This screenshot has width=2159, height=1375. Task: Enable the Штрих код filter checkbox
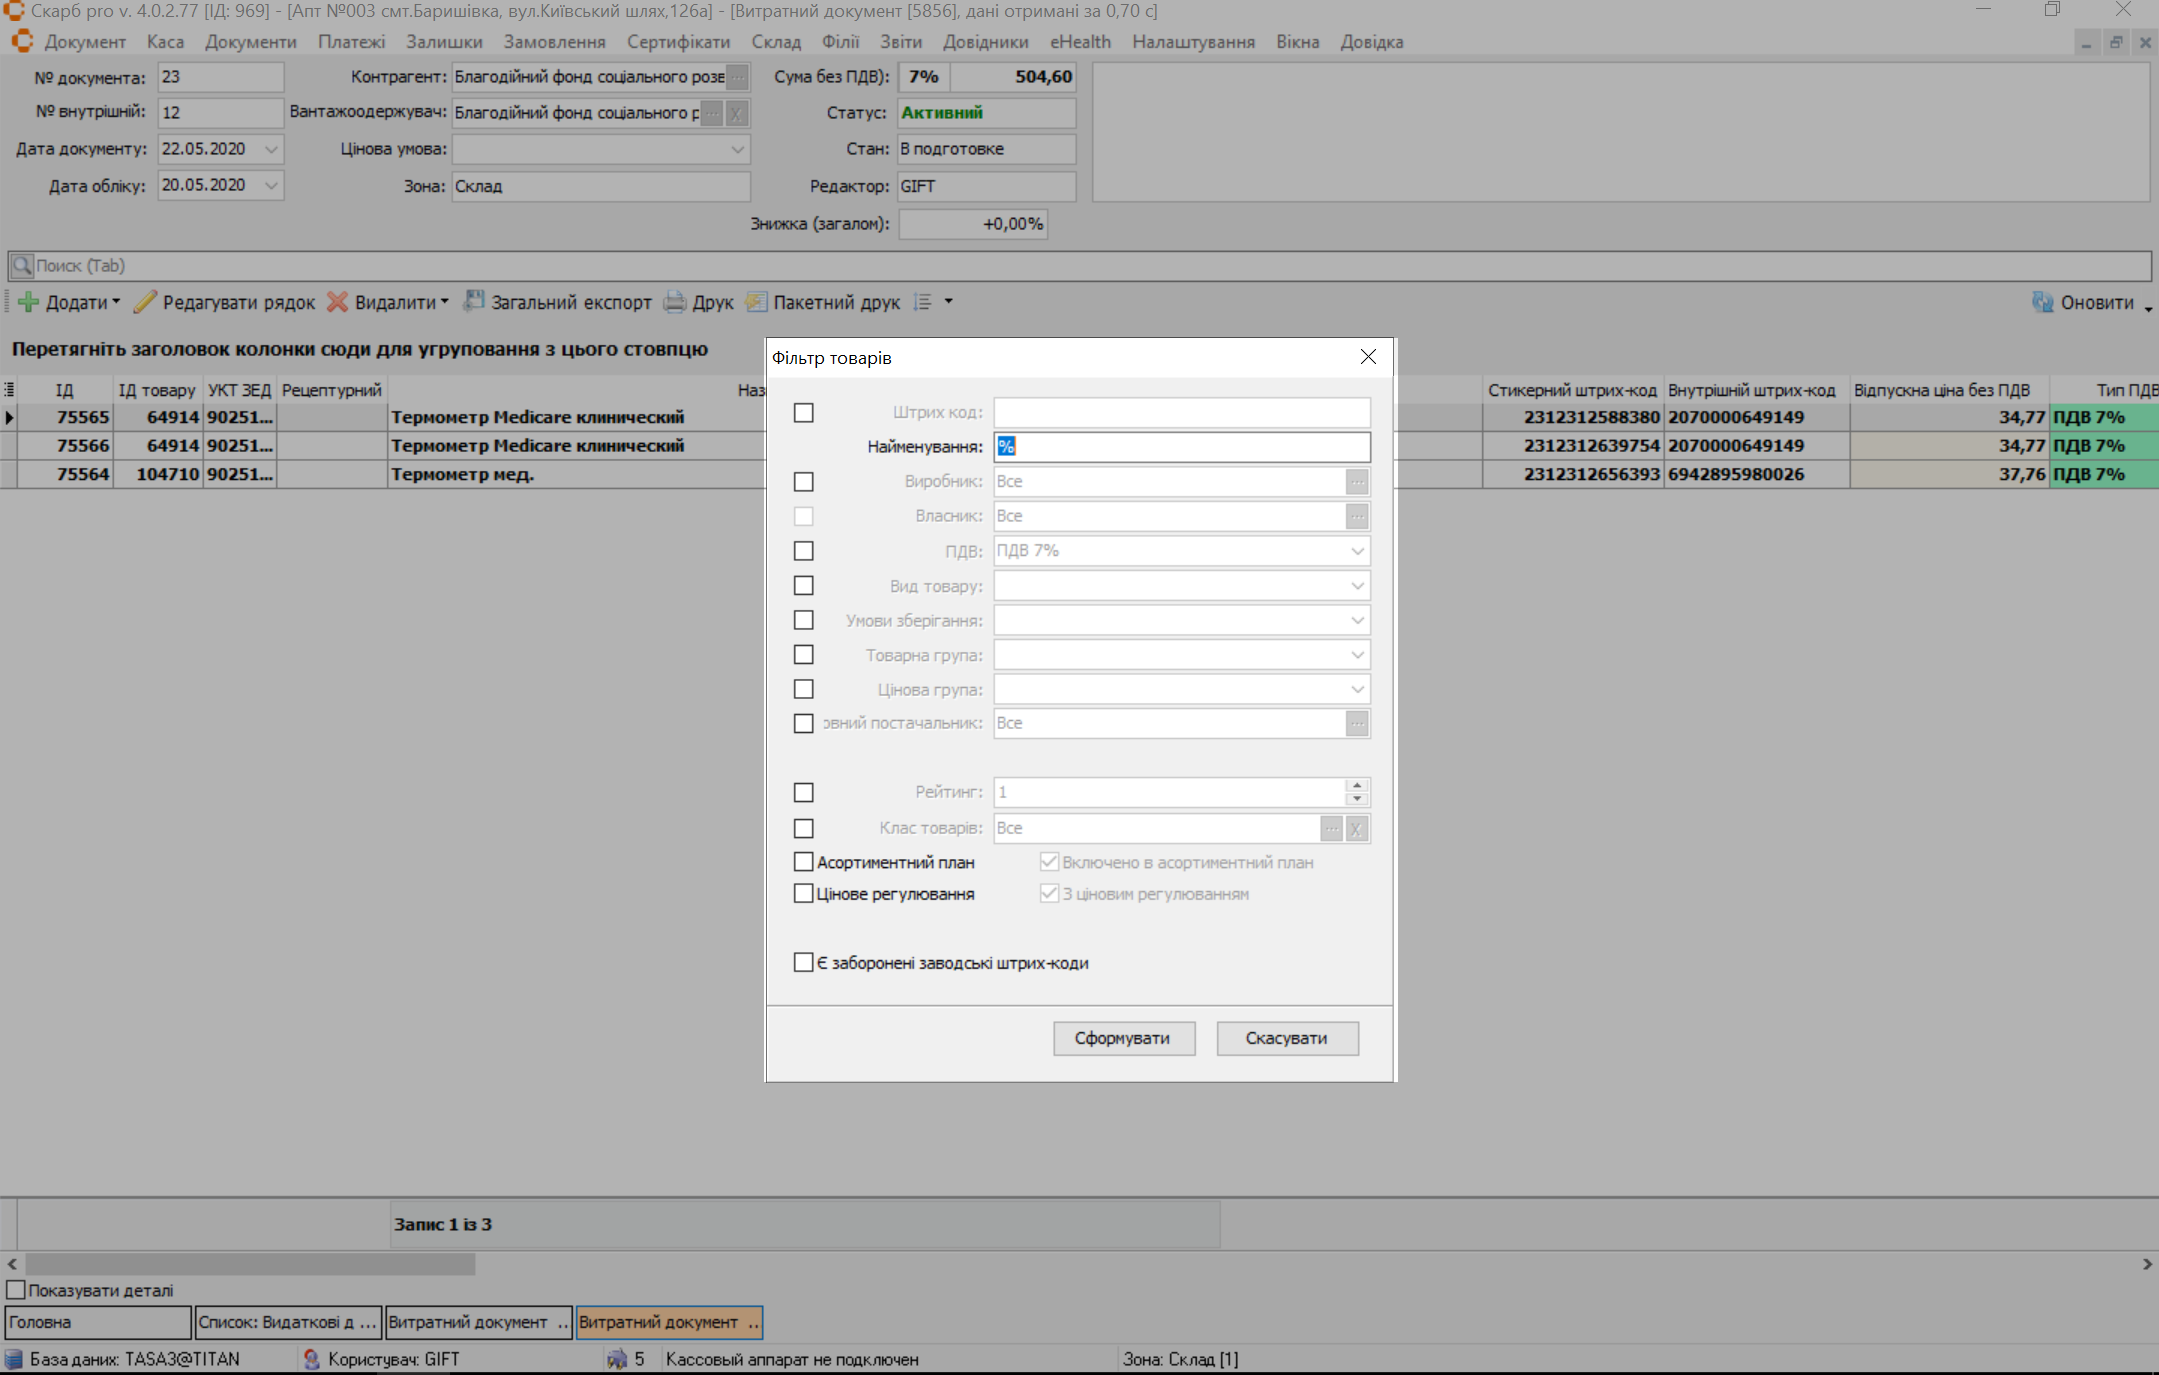pyautogui.click(x=804, y=413)
